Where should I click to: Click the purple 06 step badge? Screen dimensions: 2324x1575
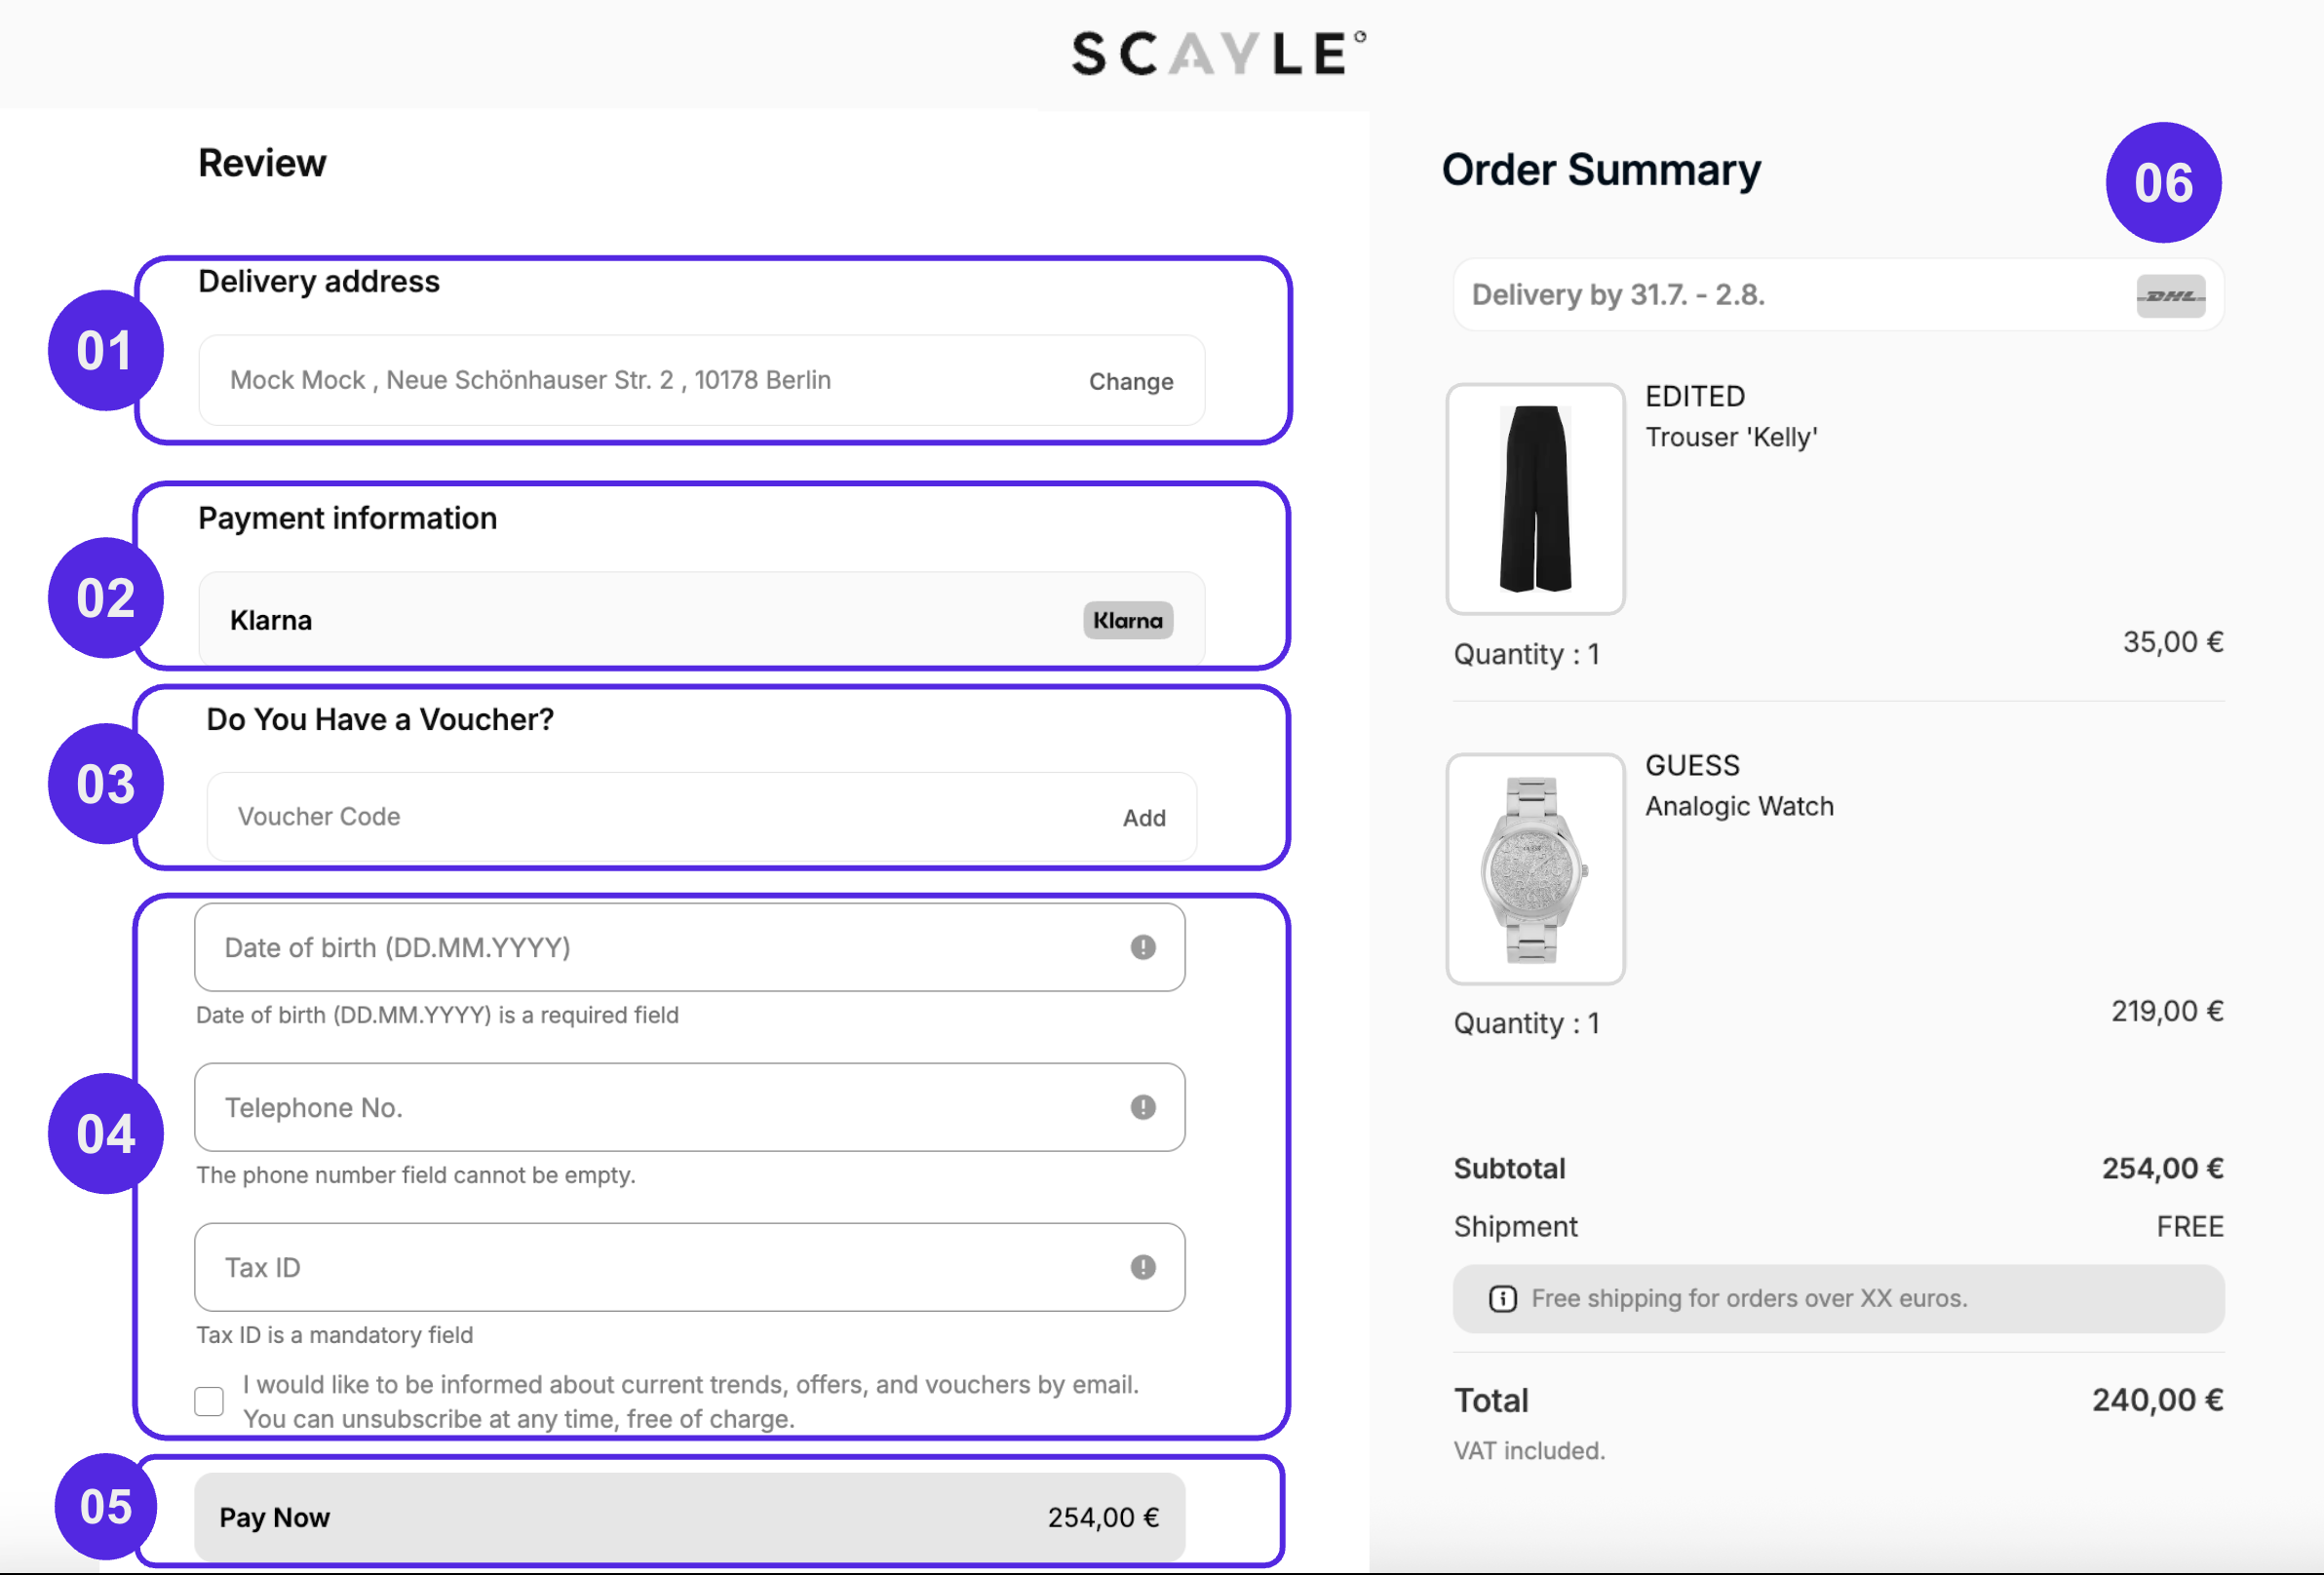click(x=2163, y=183)
